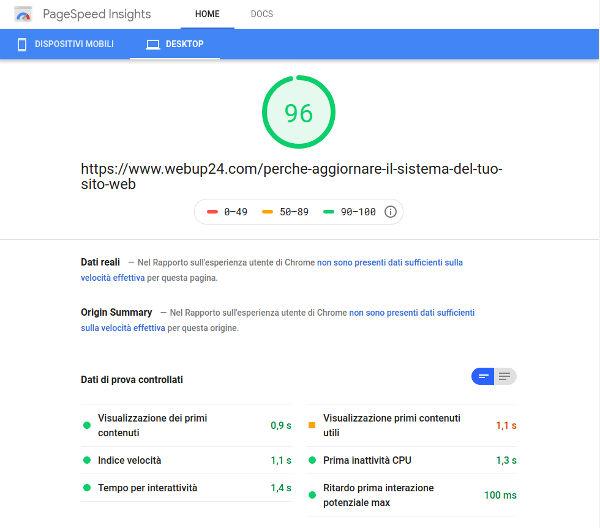
Task: Click green dot beside Tempo per interattività
Action: tap(87, 488)
